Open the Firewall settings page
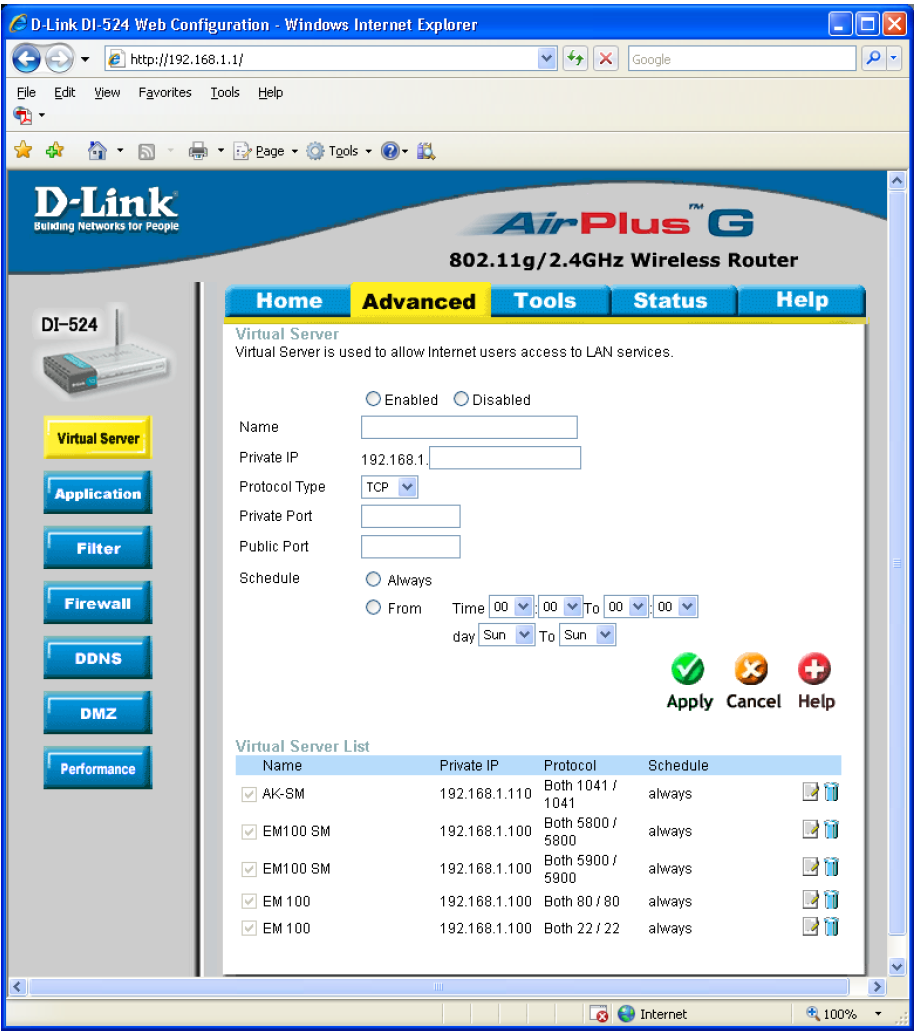914x1032 pixels. coord(97,603)
